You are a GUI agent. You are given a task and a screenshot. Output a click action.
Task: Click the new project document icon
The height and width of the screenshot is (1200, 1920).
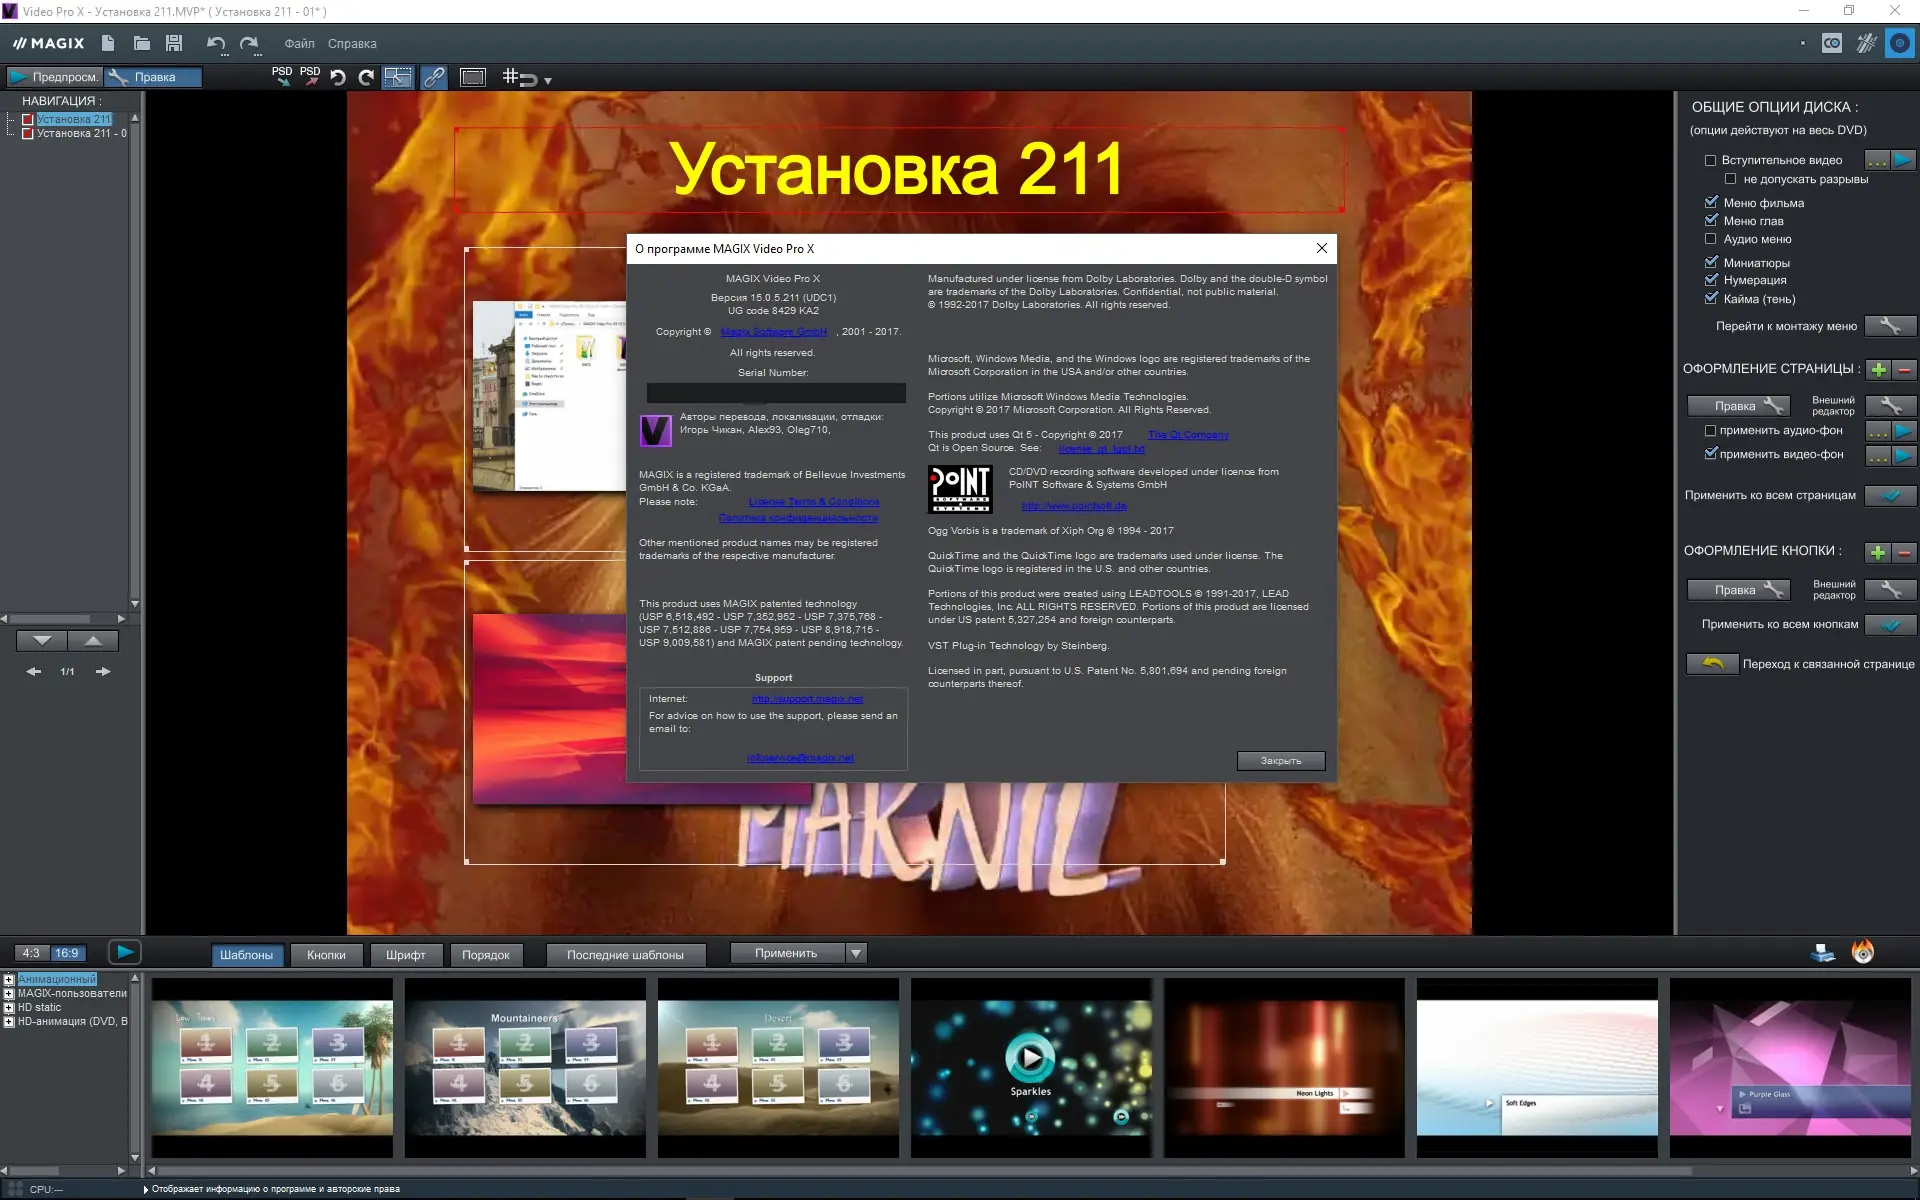[108, 43]
